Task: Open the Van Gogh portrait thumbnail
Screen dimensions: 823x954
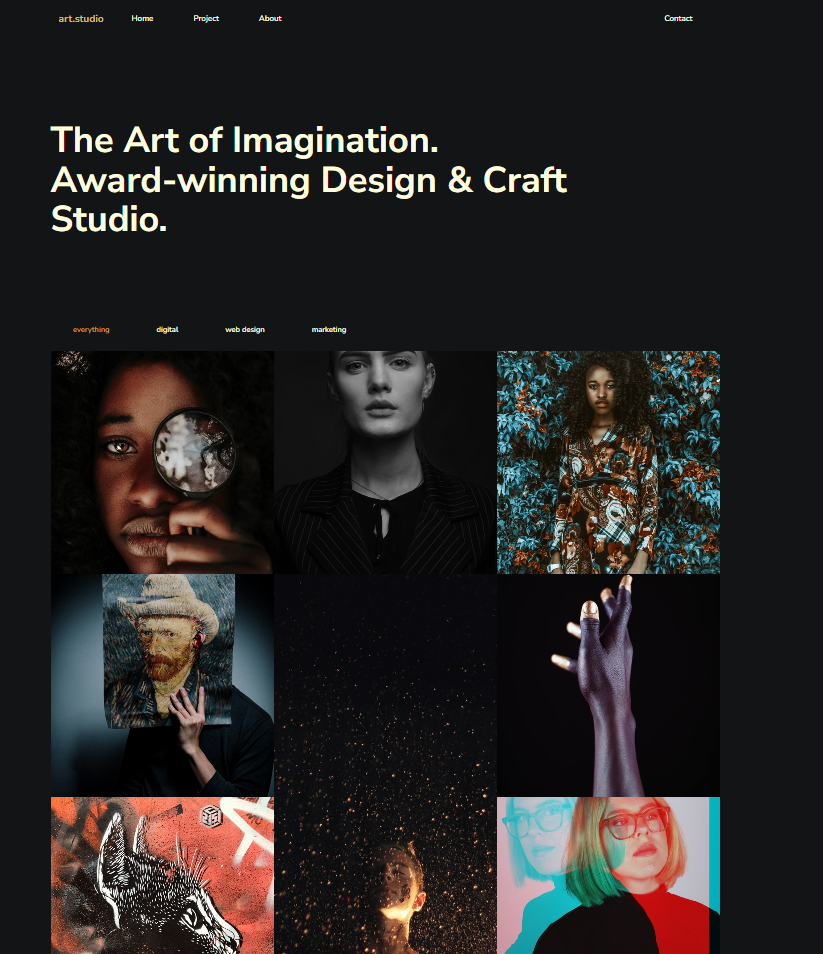Action: coord(162,685)
